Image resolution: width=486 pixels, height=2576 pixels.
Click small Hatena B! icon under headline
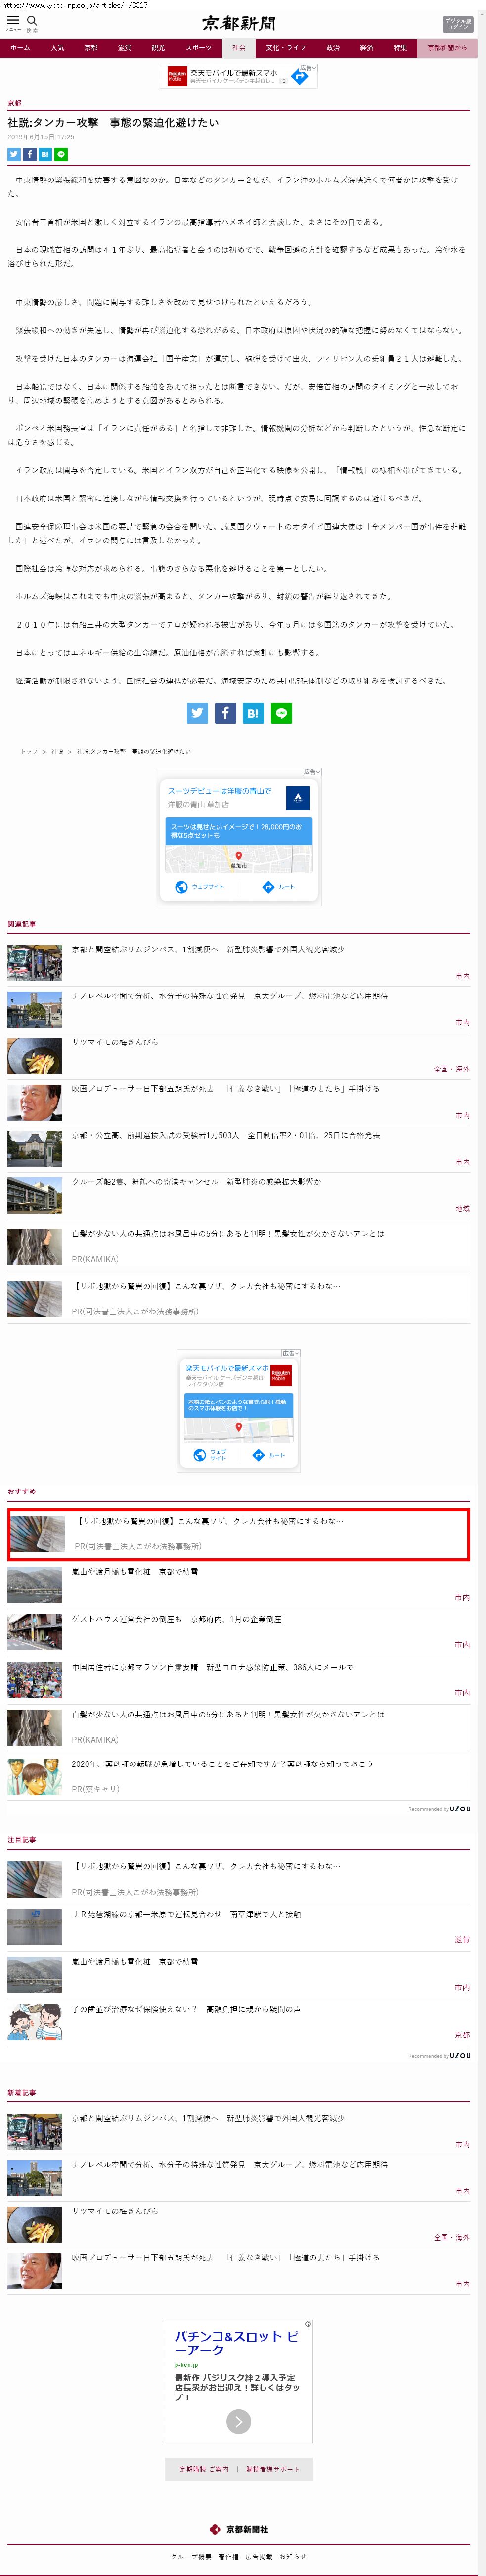(x=45, y=154)
